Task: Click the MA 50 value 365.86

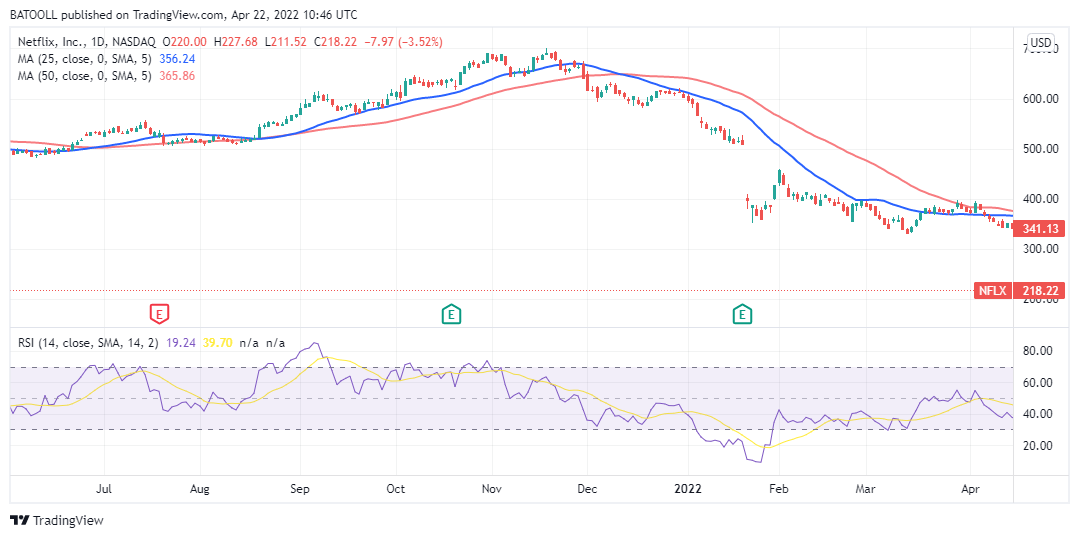Action: (176, 76)
